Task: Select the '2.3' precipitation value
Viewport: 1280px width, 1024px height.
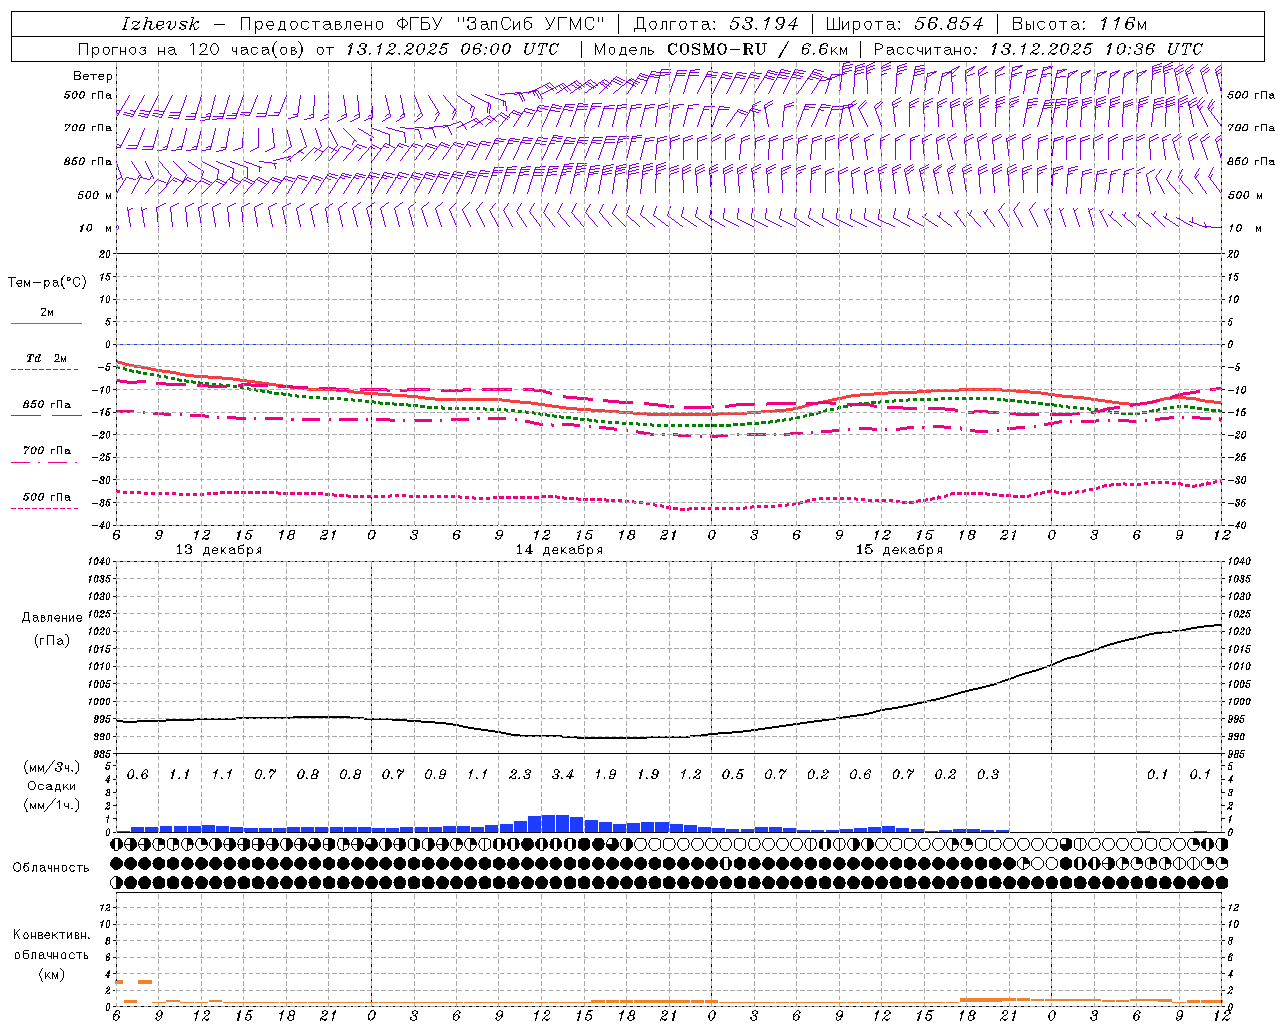Action: click(520, 774)
